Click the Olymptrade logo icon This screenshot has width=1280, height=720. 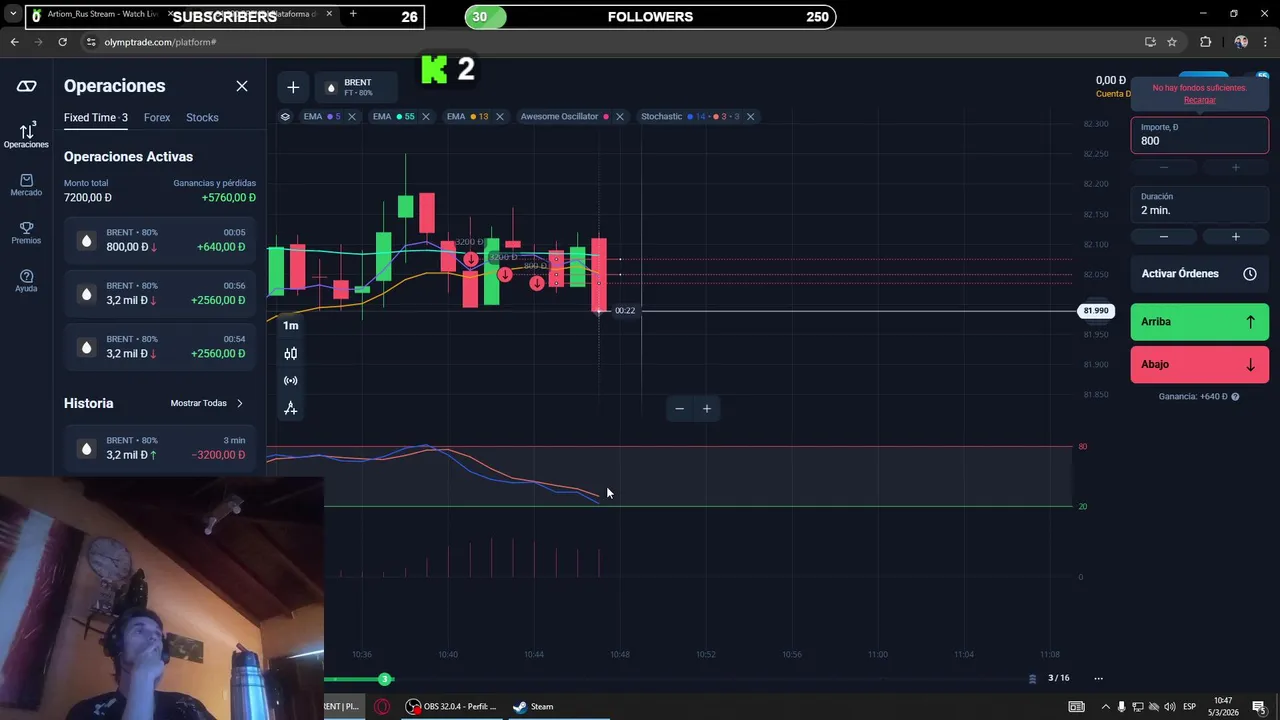(26, 86)
